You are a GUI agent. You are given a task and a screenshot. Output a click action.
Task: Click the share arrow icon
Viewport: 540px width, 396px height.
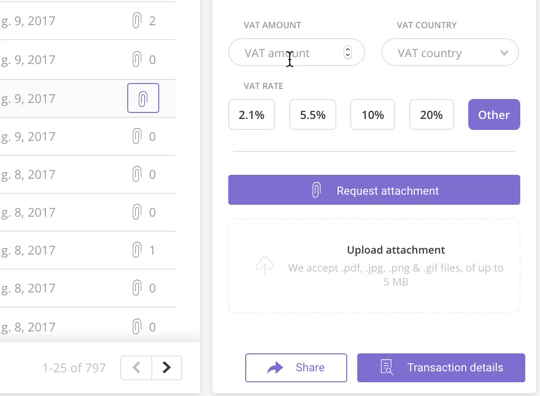pyautogui.click(x=275, y=368)
